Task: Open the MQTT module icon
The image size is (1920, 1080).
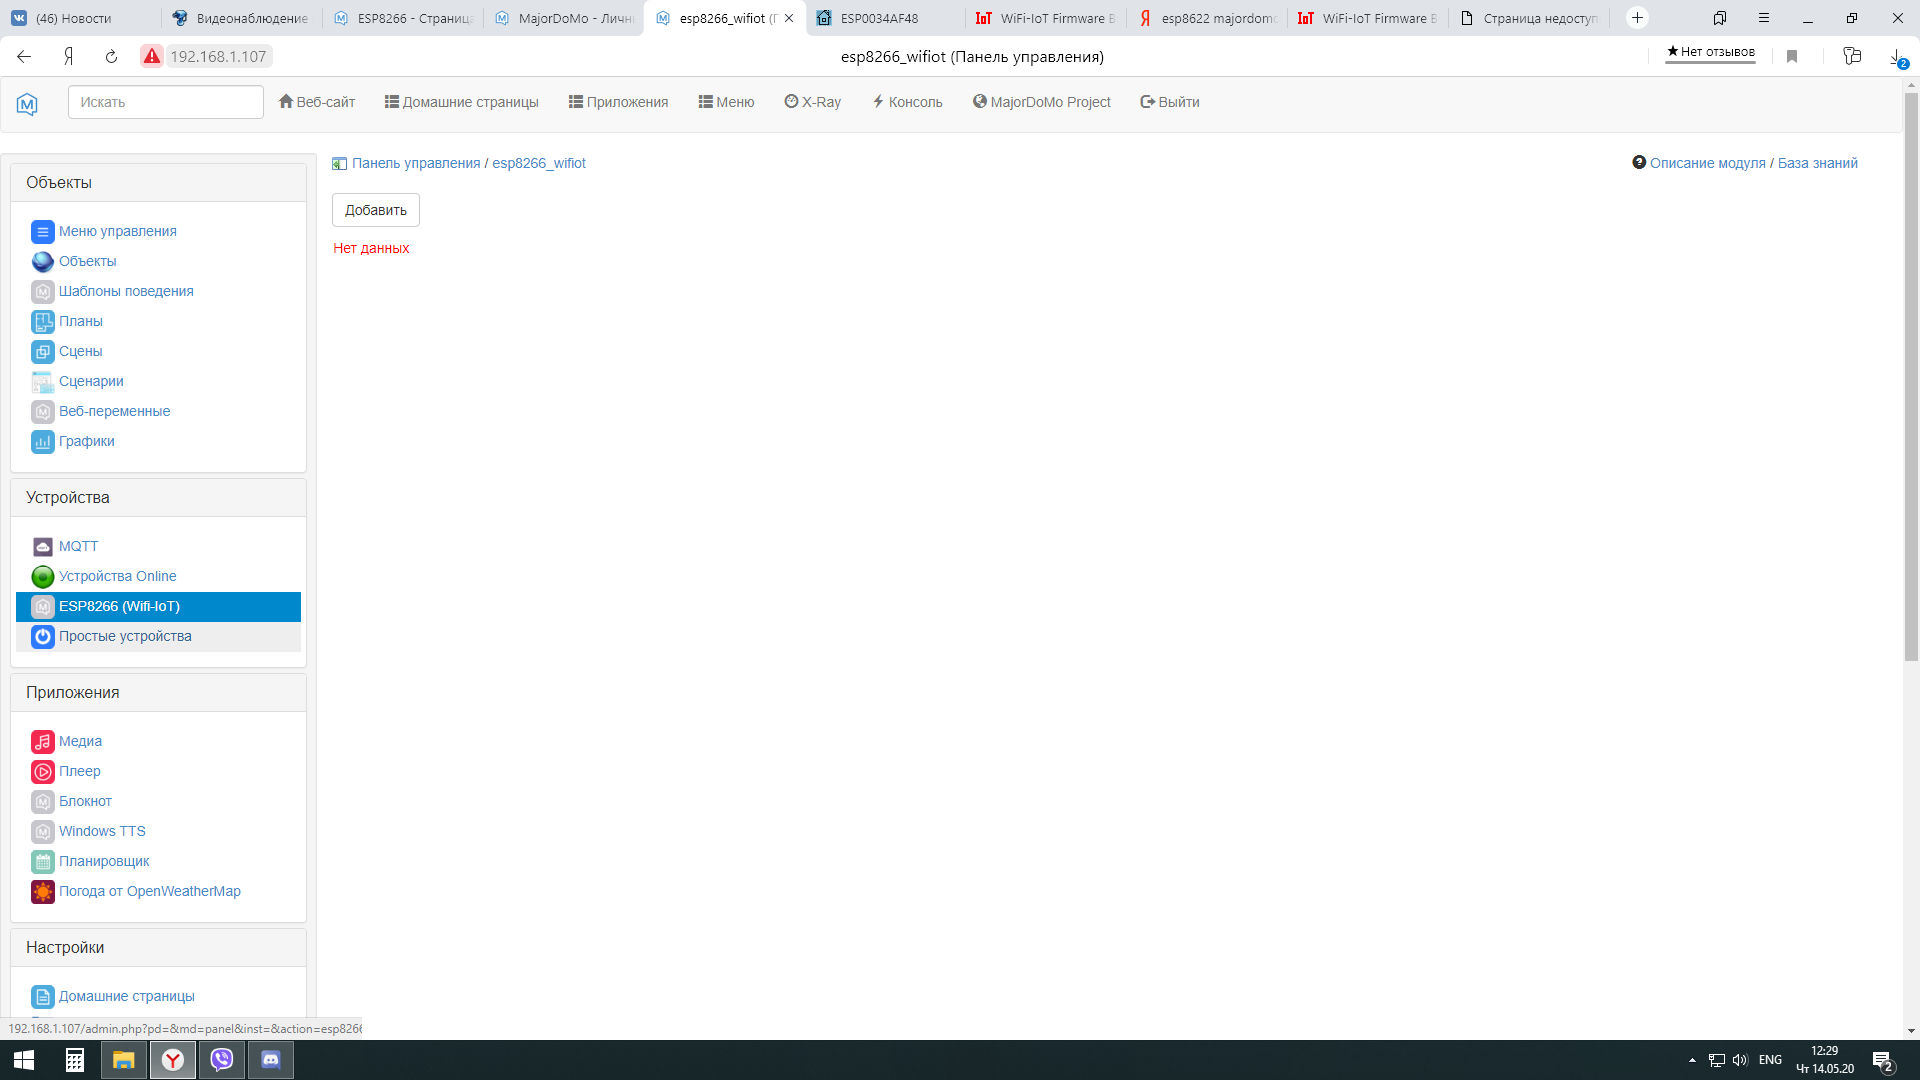Action: 42,547
